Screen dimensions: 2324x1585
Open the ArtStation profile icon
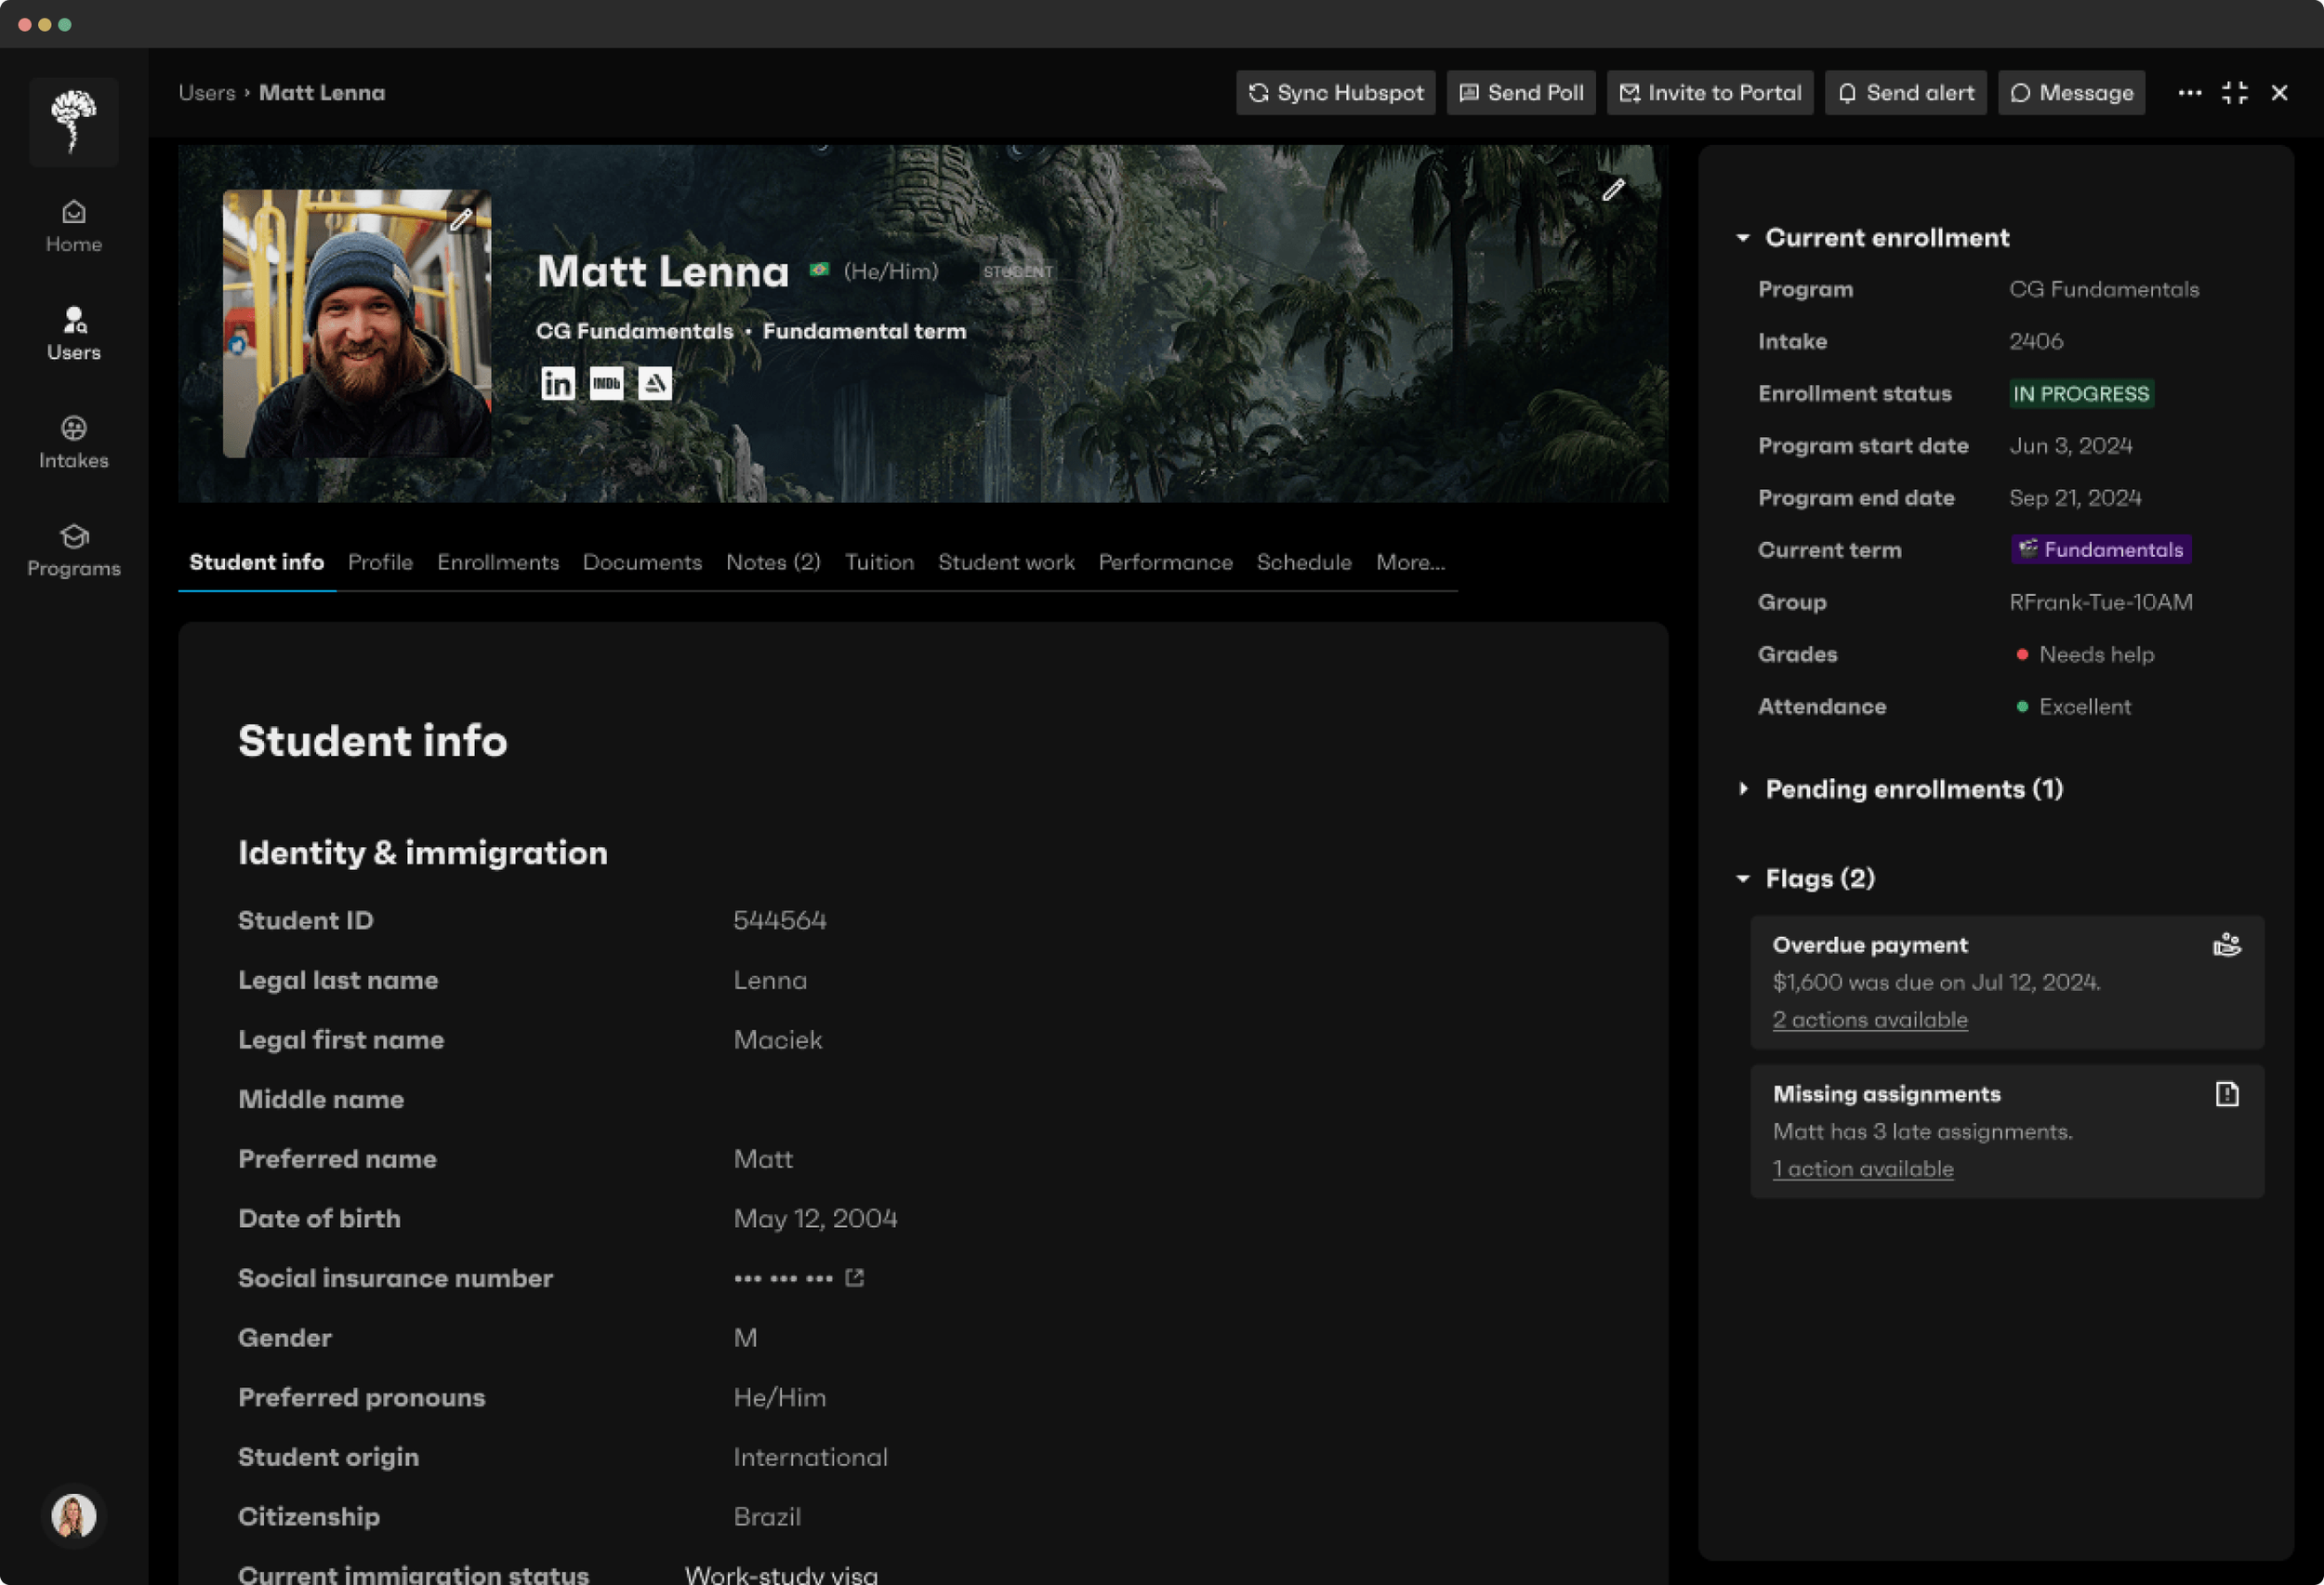(x=655, y=383)
